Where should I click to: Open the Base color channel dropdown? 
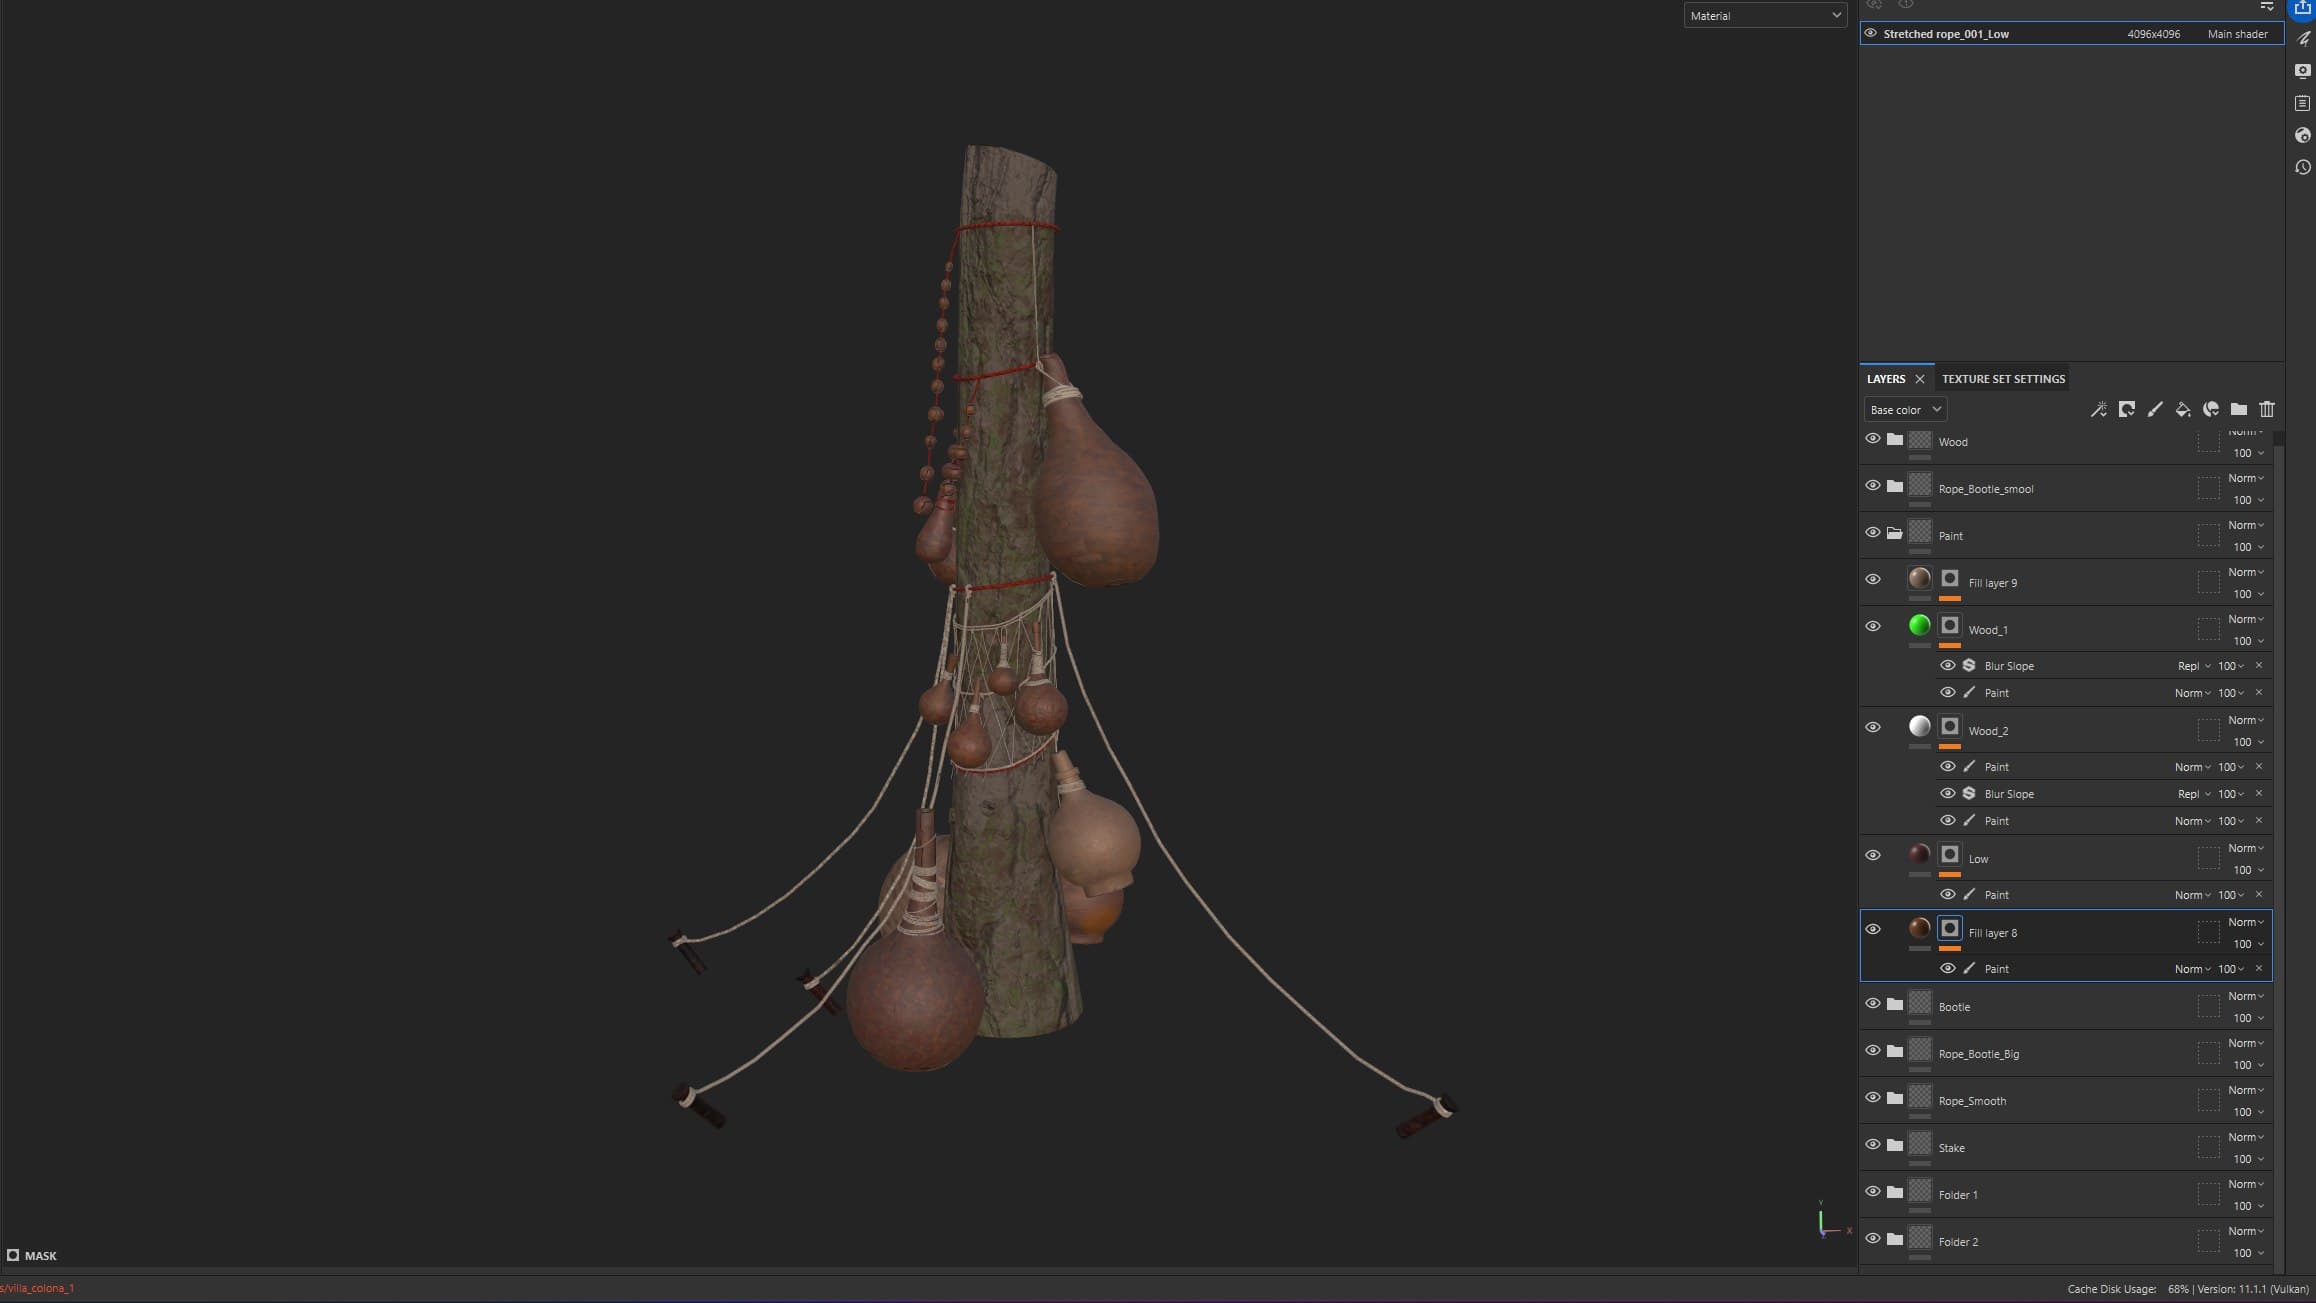1905,410
